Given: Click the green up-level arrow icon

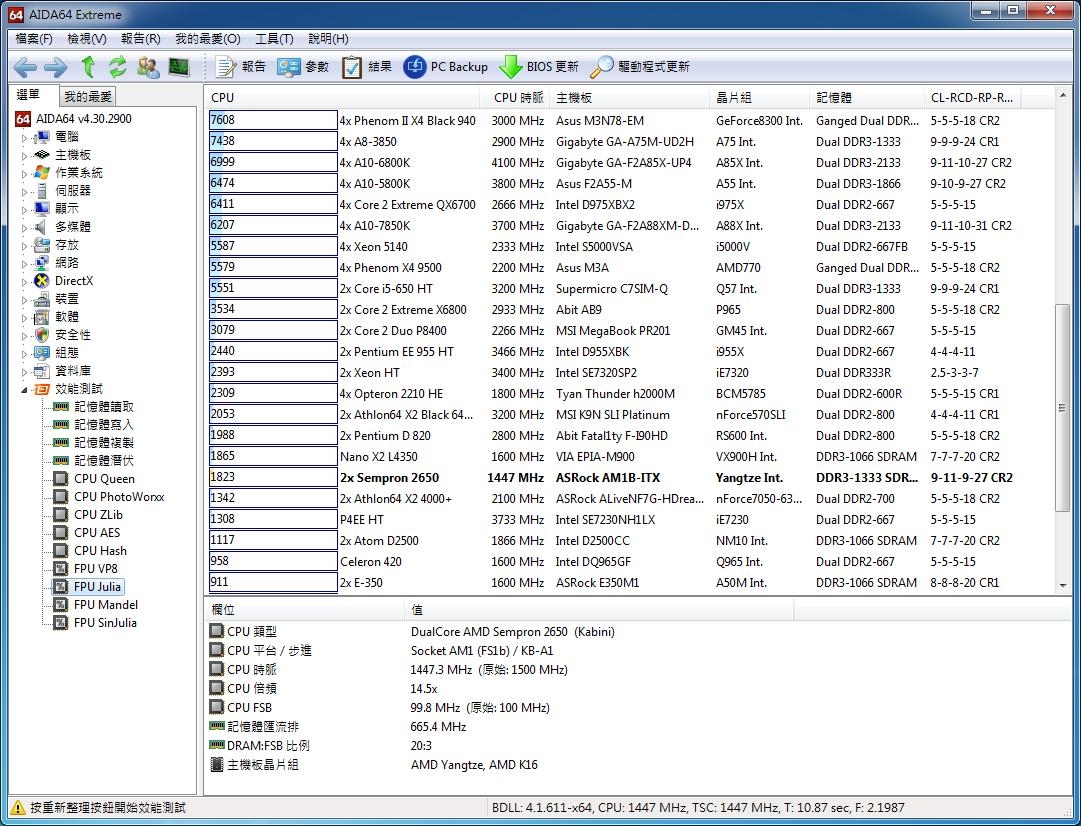Looking at the screenshot, I should 88,67.
